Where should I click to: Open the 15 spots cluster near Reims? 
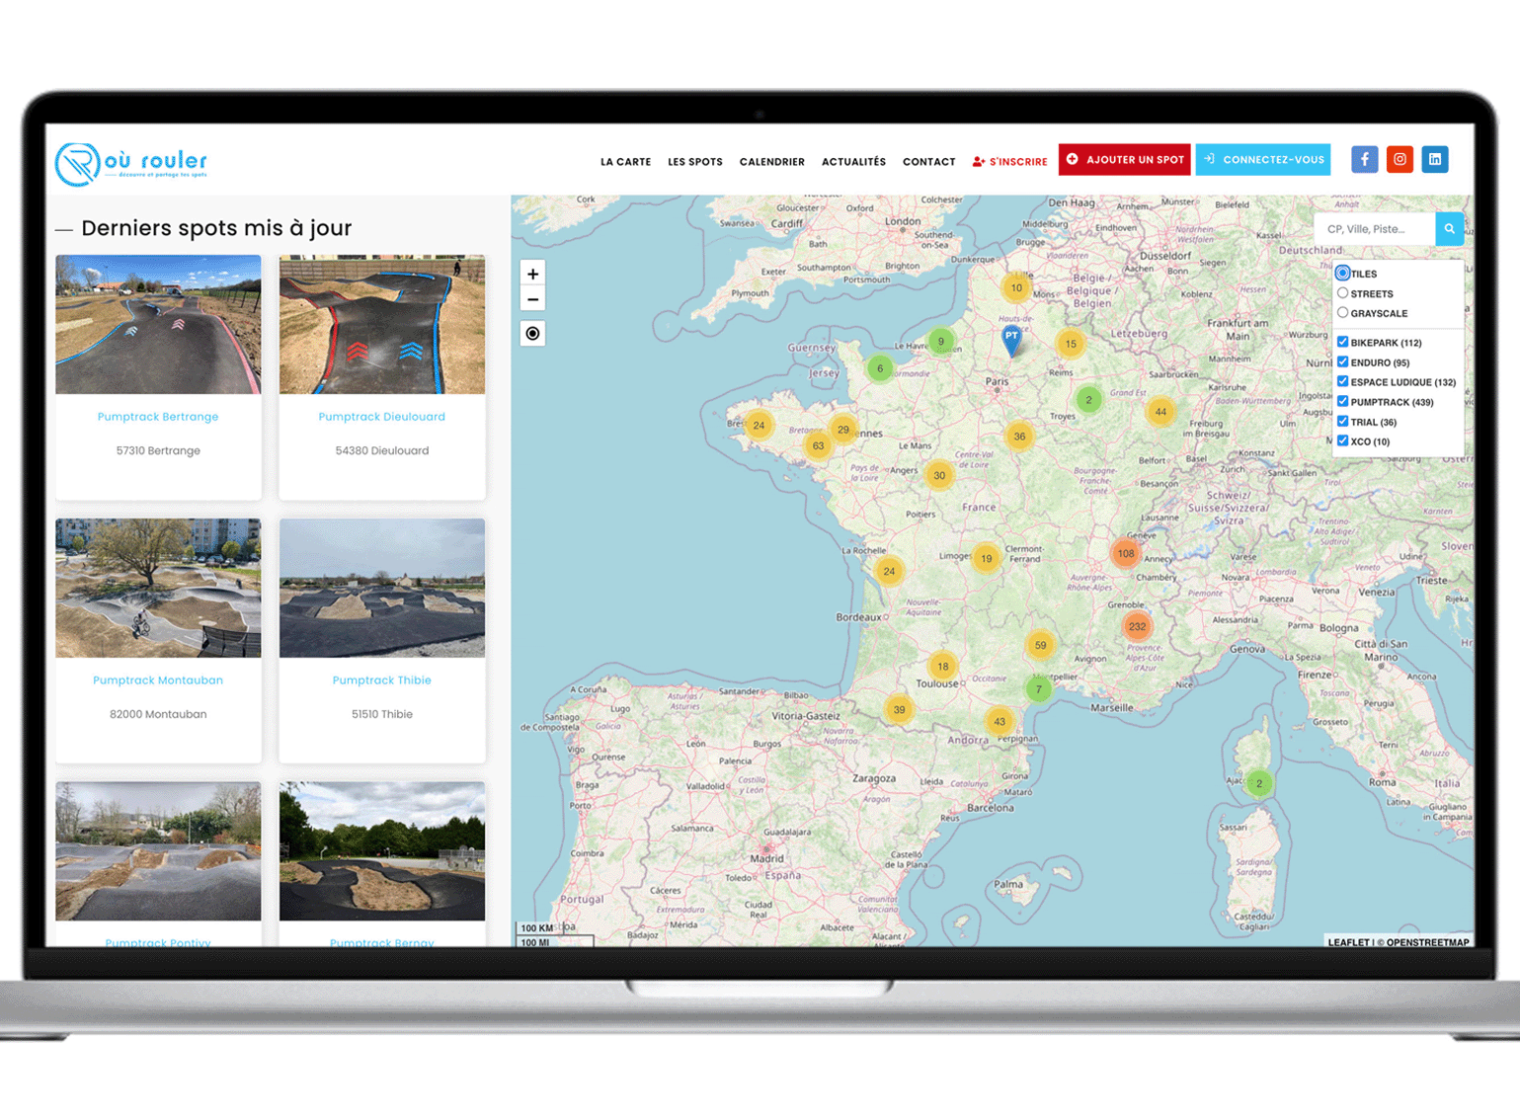[1070, 344]
